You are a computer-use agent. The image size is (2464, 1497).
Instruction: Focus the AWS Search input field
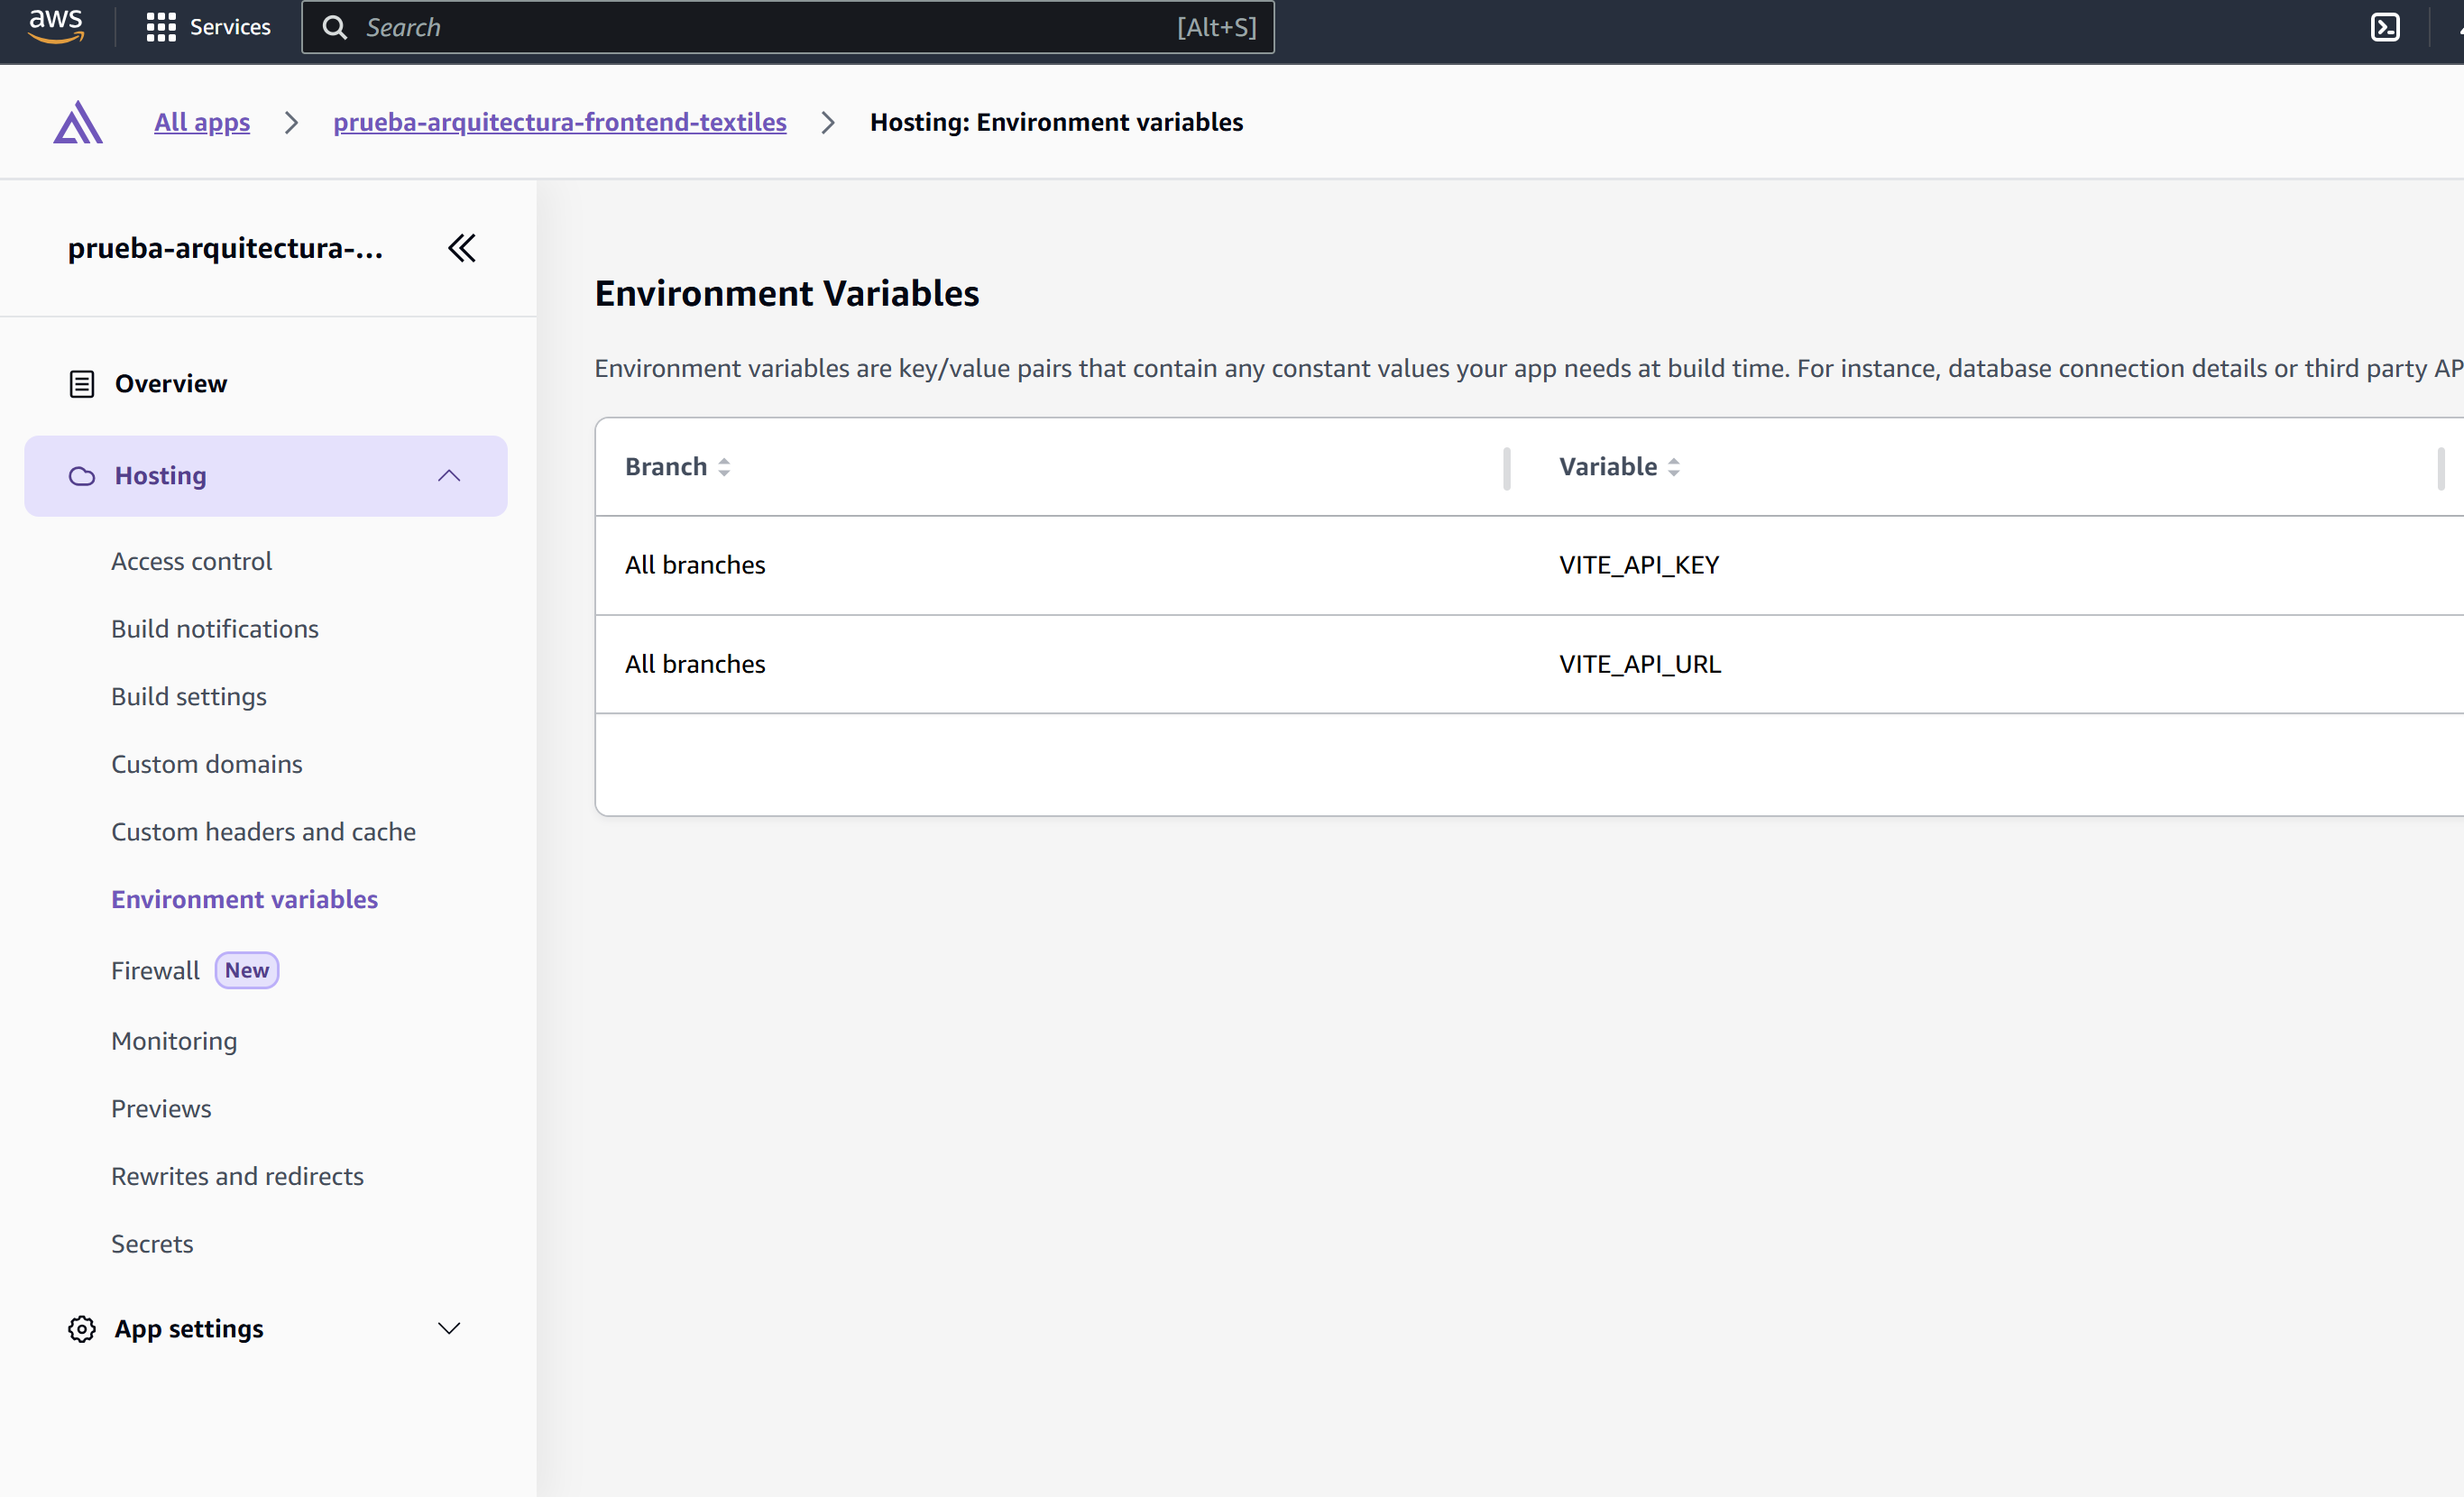coord(788,27)
